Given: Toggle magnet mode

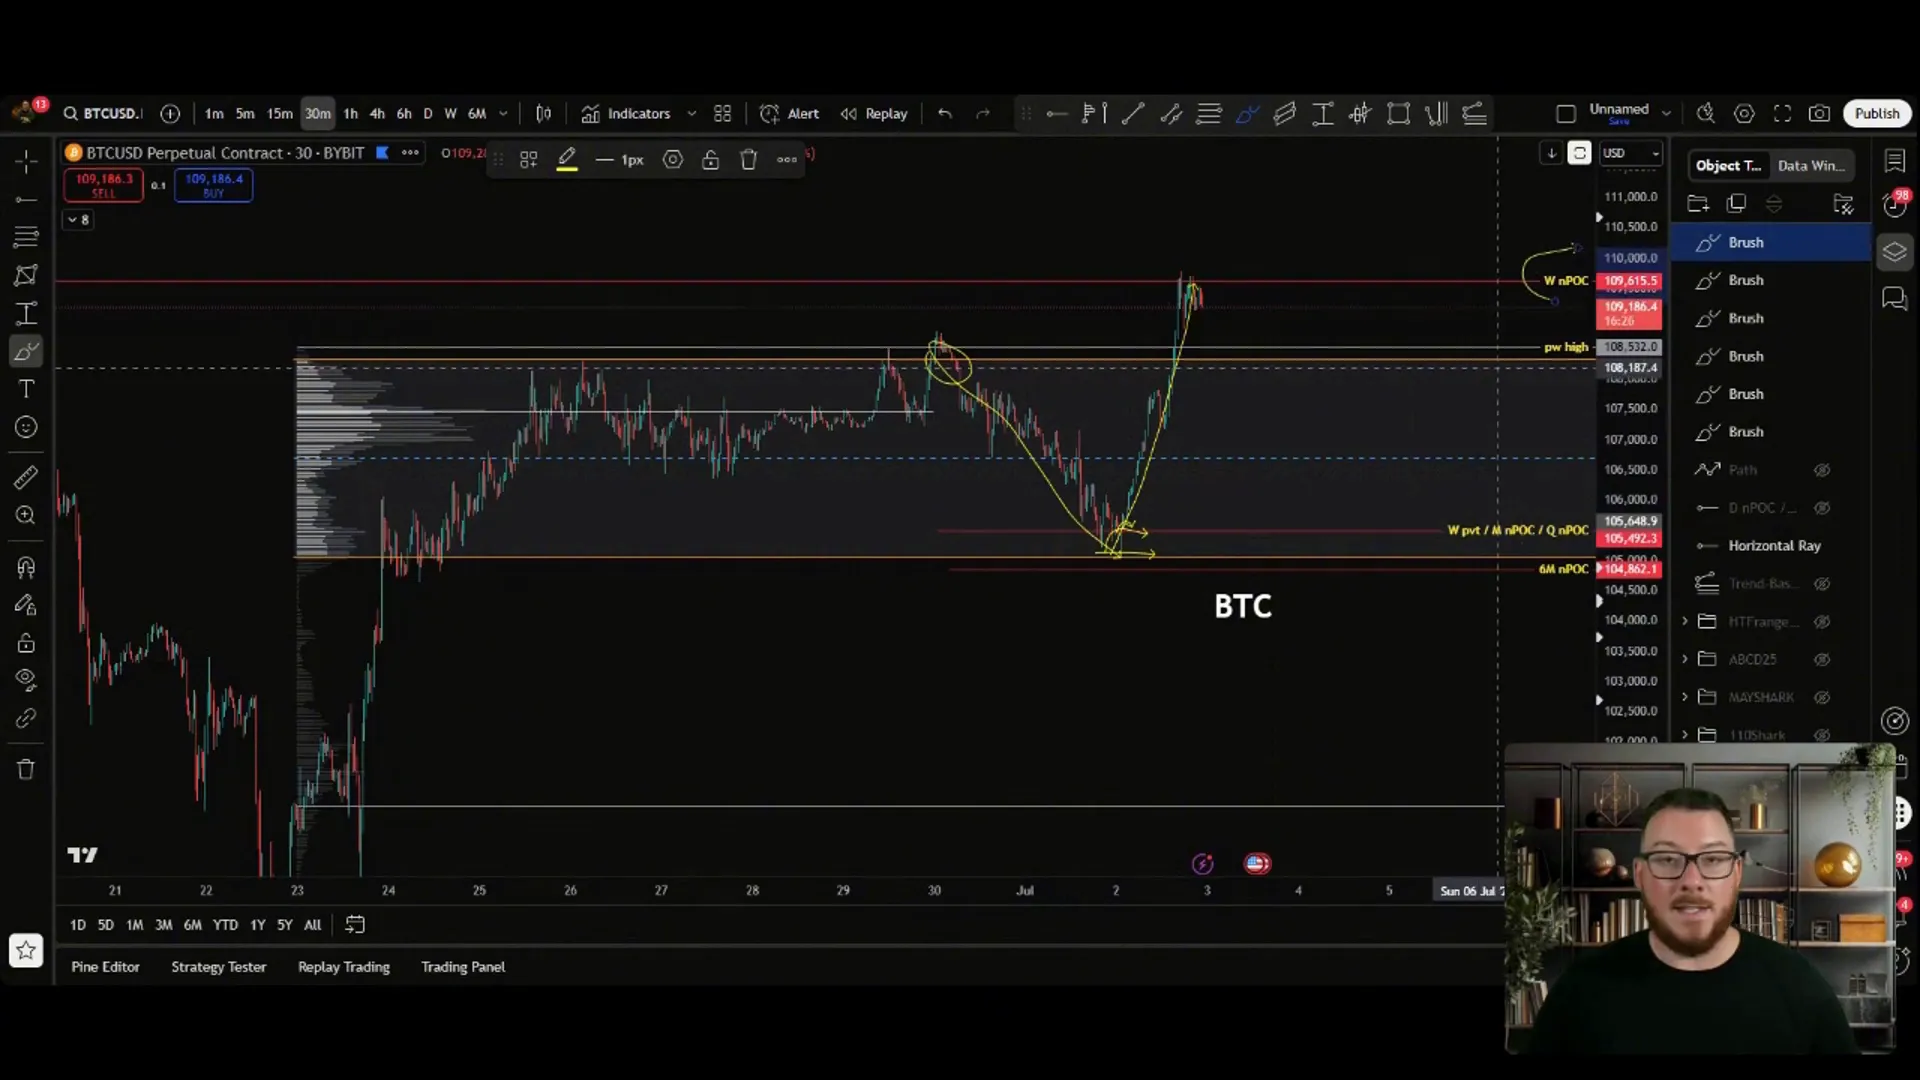Looking at the screenshot, I should 26,567.
